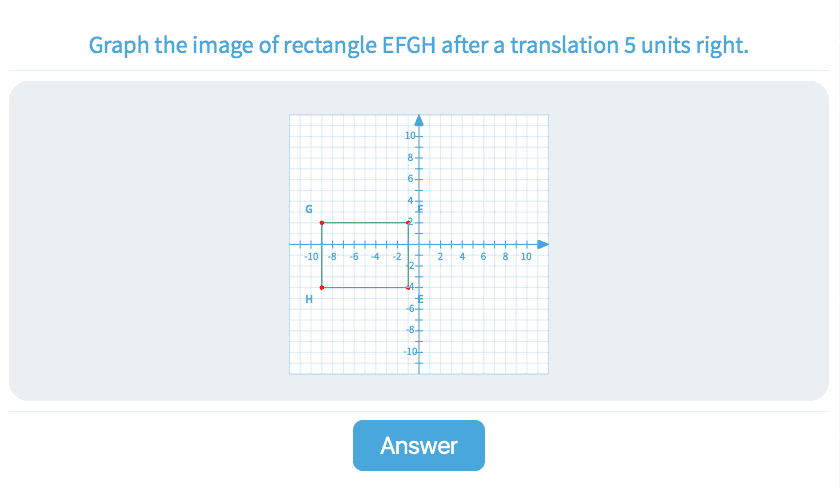Click the rectangle's top-right red vertex
The height and width of the screenshot is (501, 840).
[408, 223]
